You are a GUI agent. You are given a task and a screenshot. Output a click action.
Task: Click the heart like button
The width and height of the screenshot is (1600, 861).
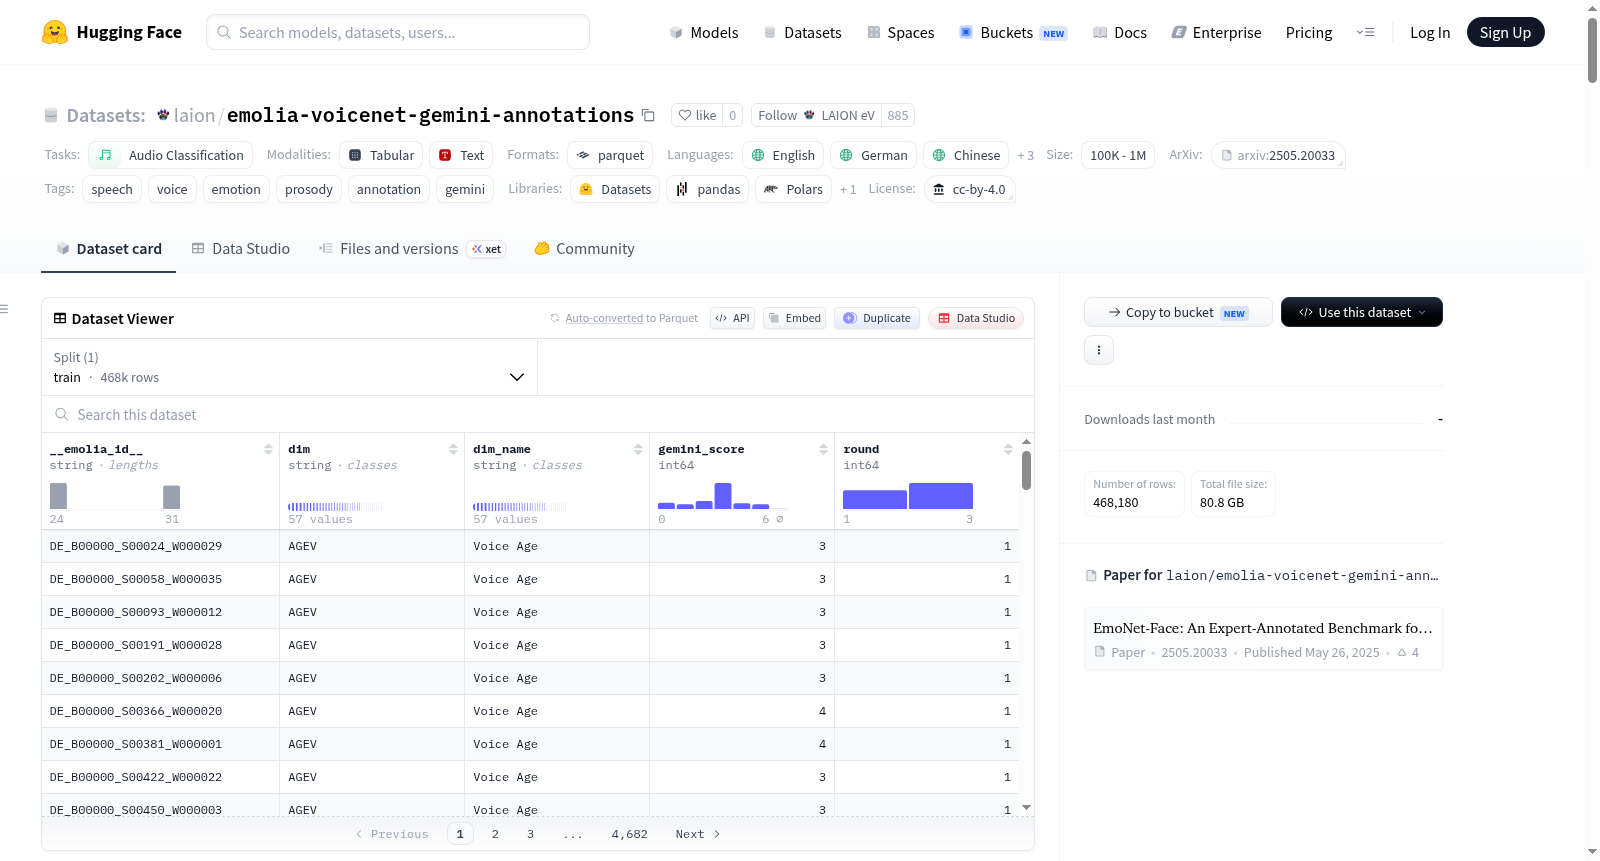(x=697, y=115)
